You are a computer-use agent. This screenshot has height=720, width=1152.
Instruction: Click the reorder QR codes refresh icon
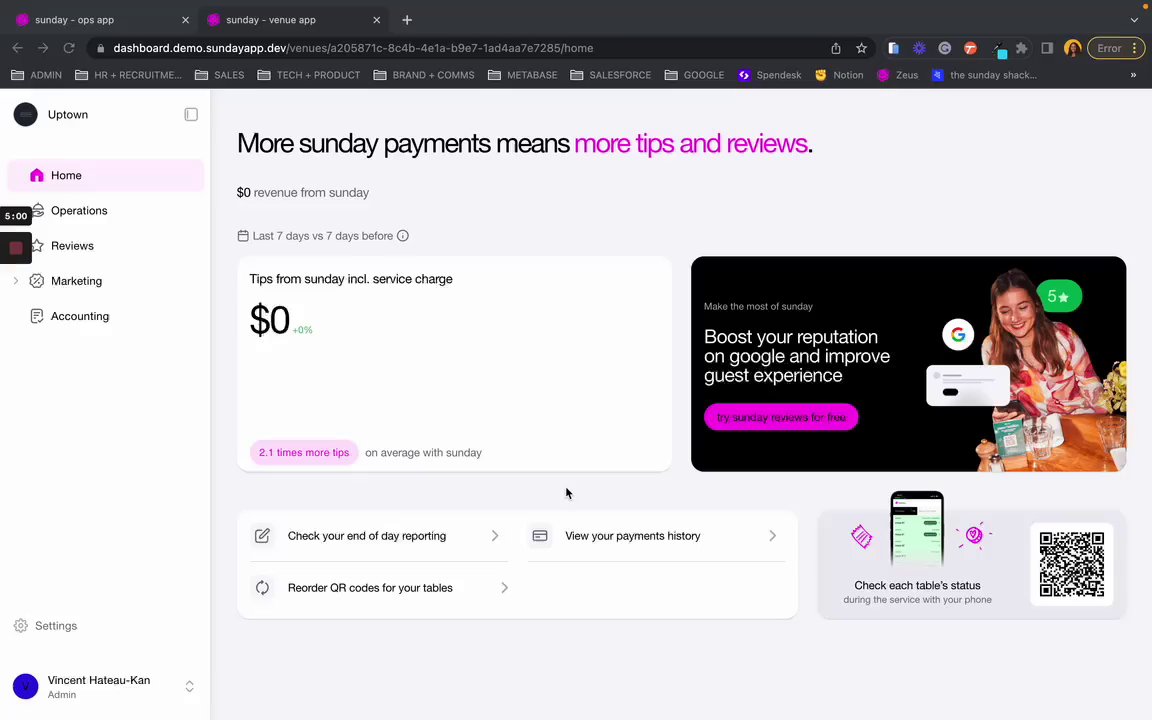(x=262, y=588)
